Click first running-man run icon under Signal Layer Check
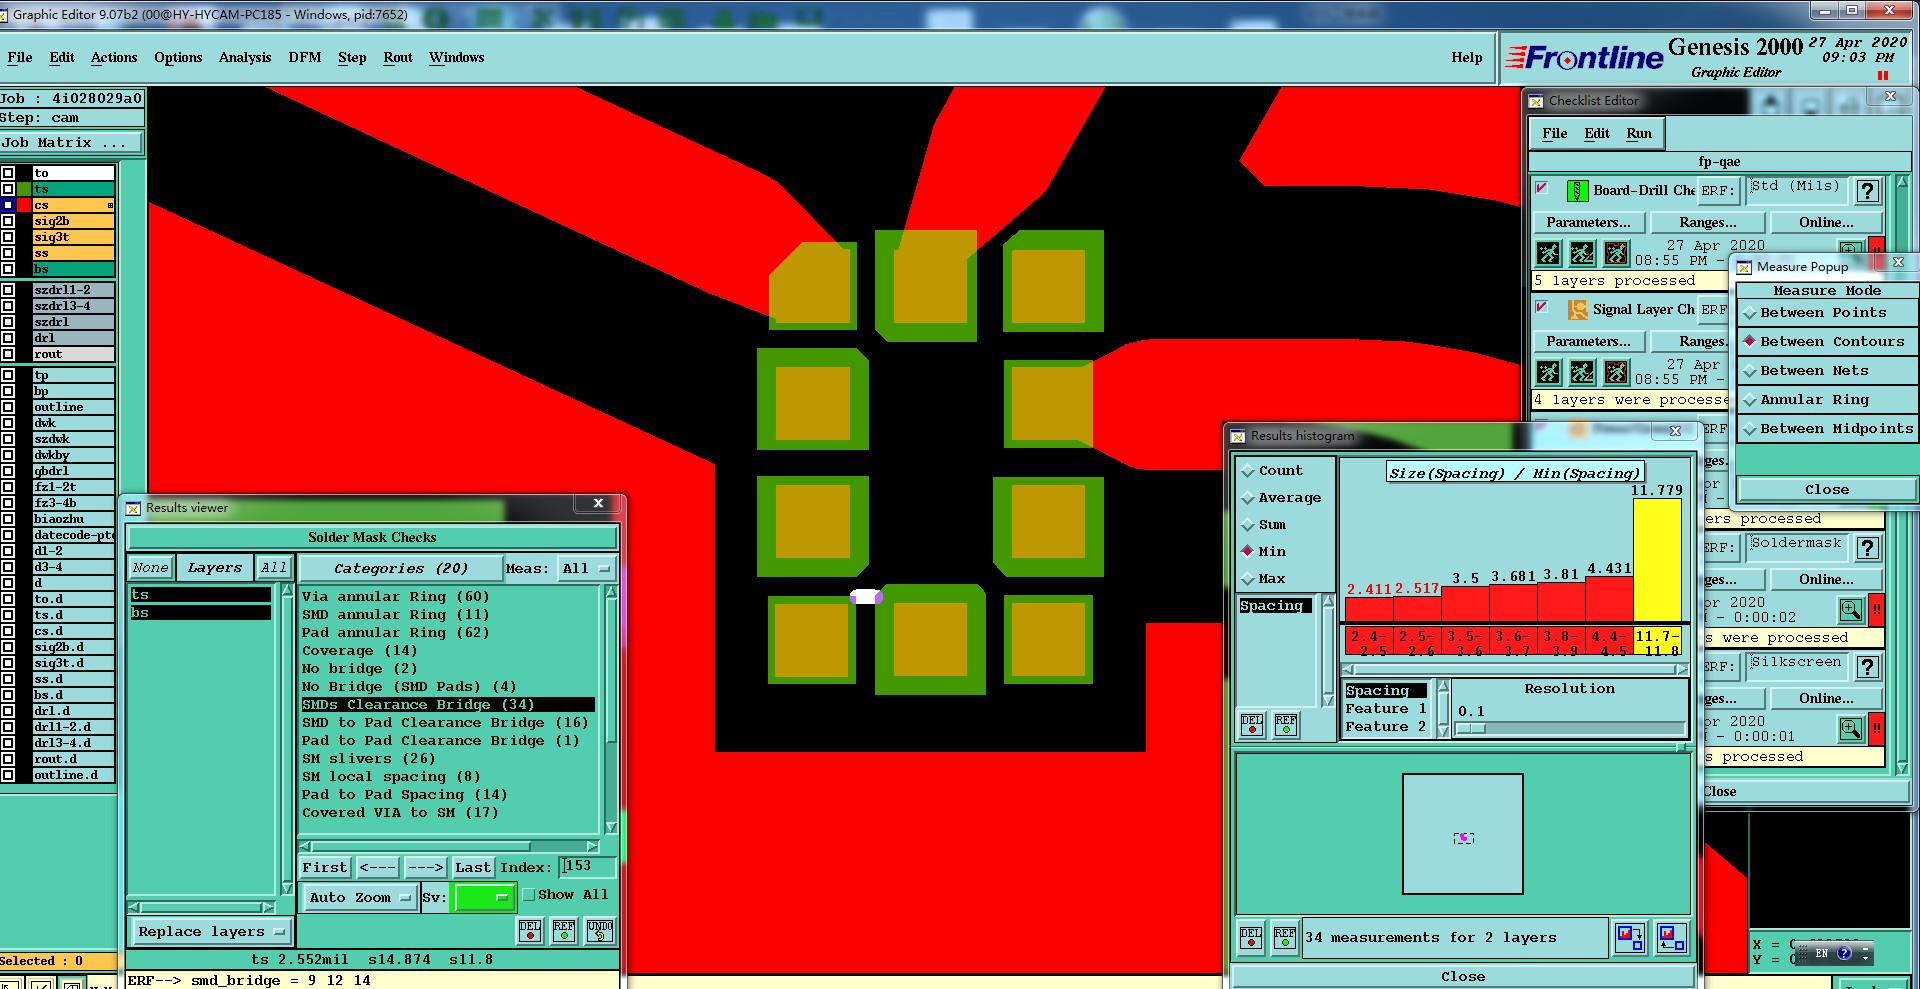The width and height of the screenshot is (1920, 989). [1548, 373]
